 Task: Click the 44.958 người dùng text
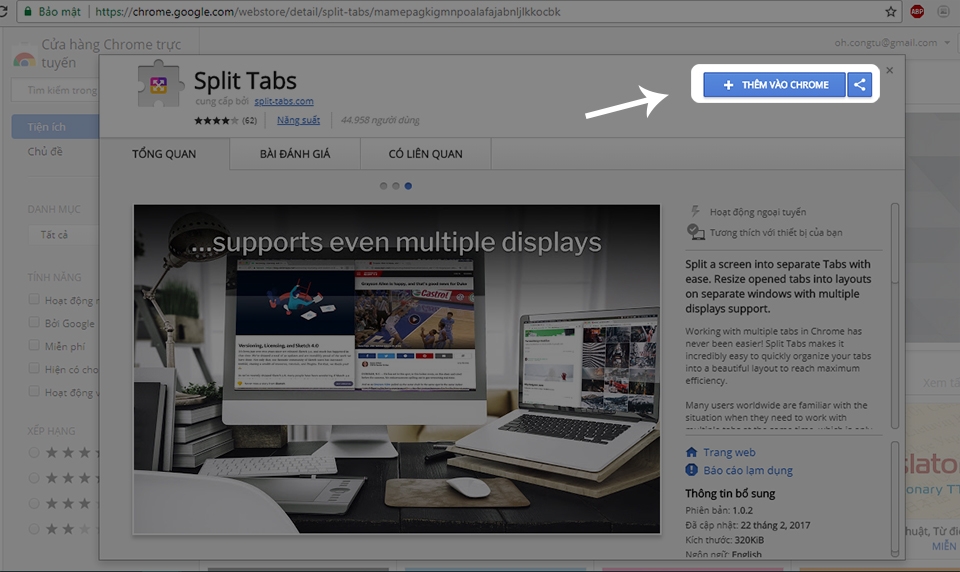380,120
